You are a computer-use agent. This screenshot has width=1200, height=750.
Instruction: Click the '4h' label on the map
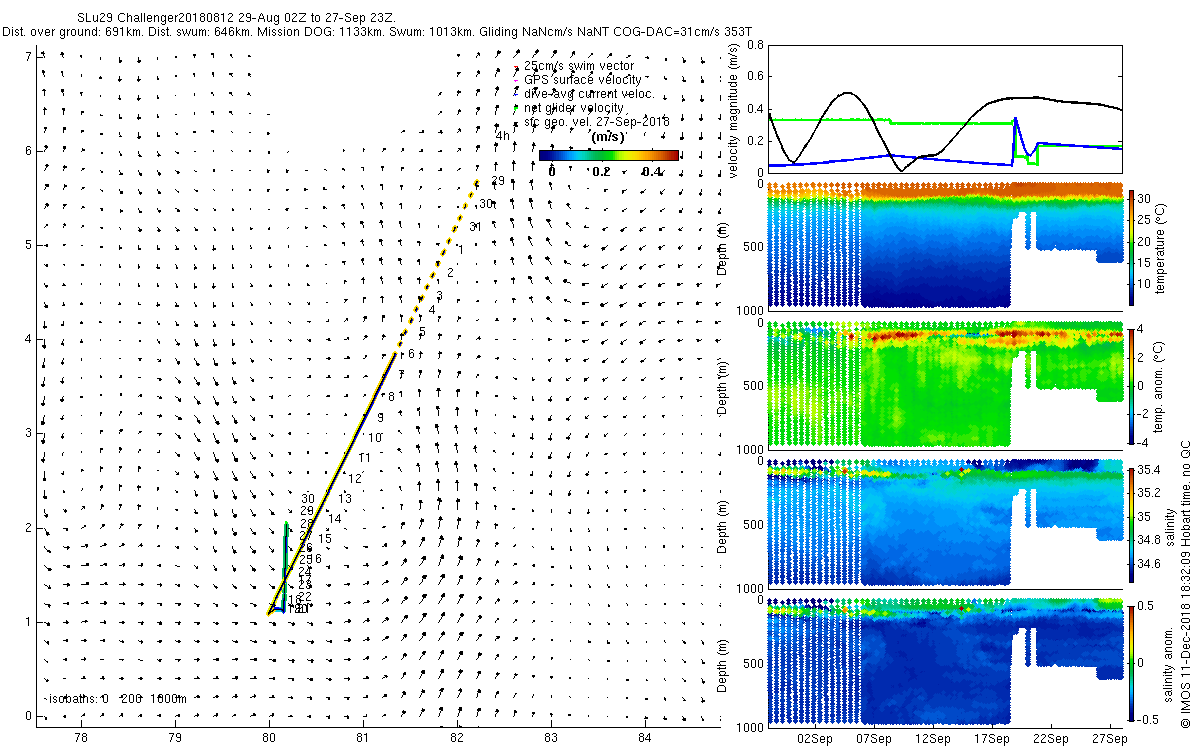[x=502, y=134]
